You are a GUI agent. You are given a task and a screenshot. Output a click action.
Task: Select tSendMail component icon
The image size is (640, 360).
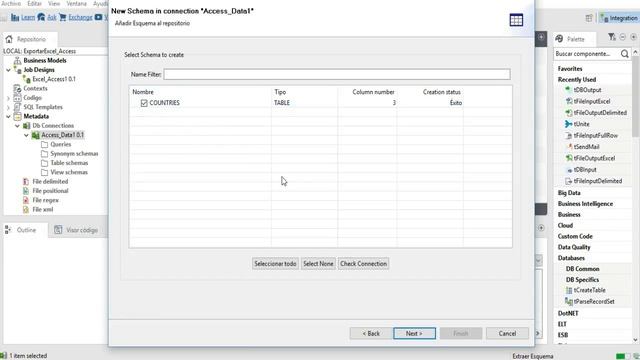click(569, 147)
